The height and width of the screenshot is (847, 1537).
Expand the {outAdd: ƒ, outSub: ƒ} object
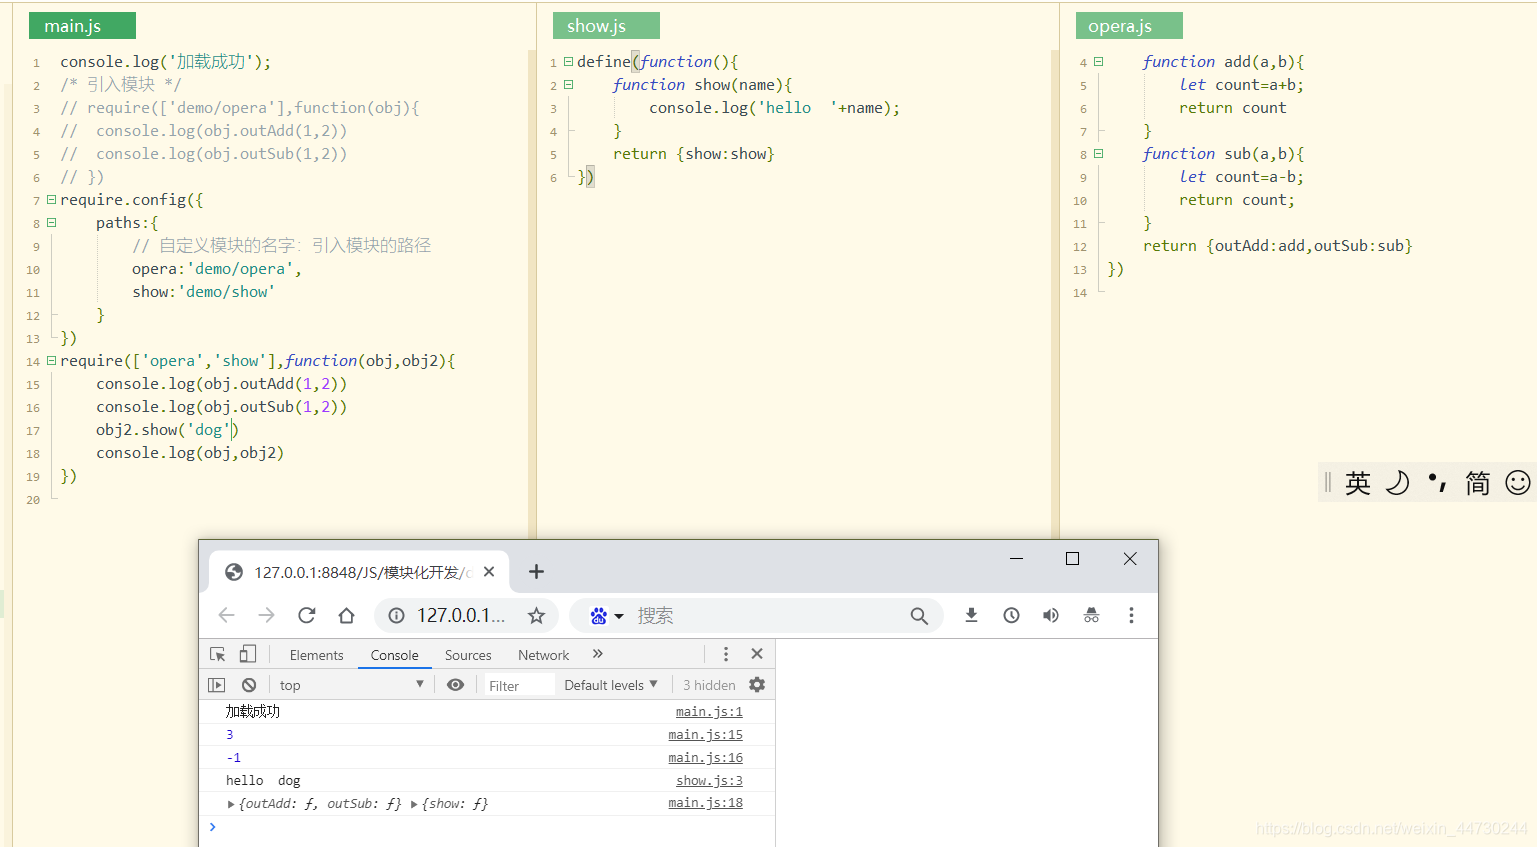[x=231, y=804]
